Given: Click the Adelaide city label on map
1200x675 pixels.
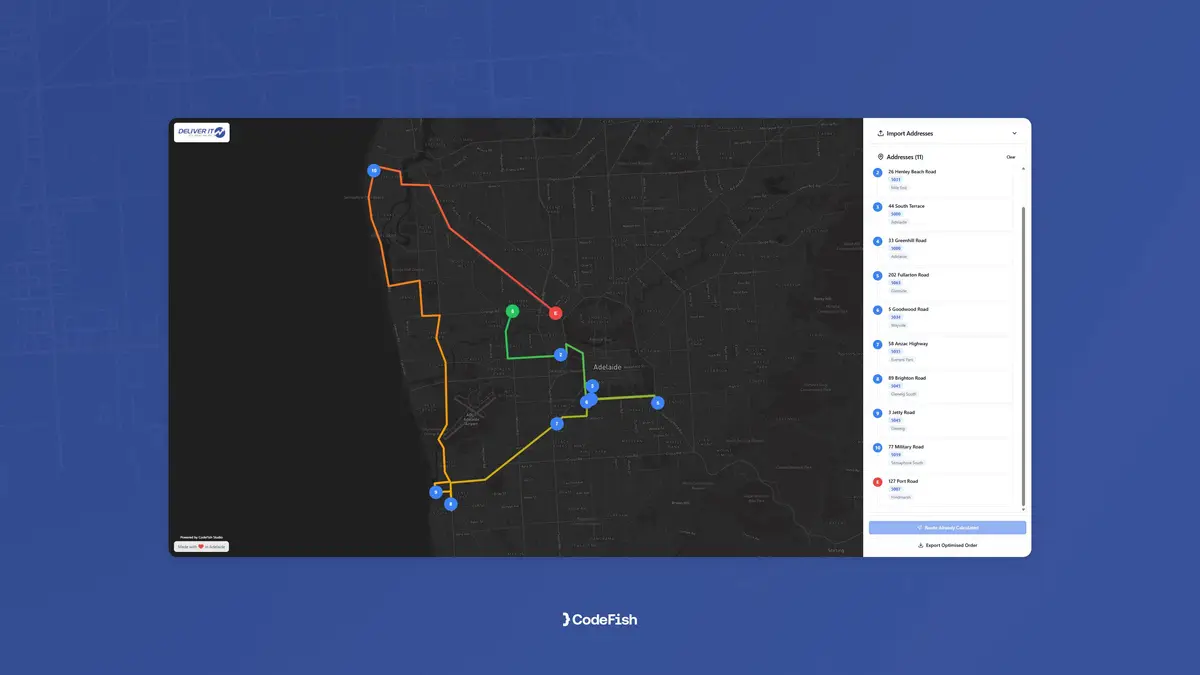Looking at the screenshot, I should point(607,367).
